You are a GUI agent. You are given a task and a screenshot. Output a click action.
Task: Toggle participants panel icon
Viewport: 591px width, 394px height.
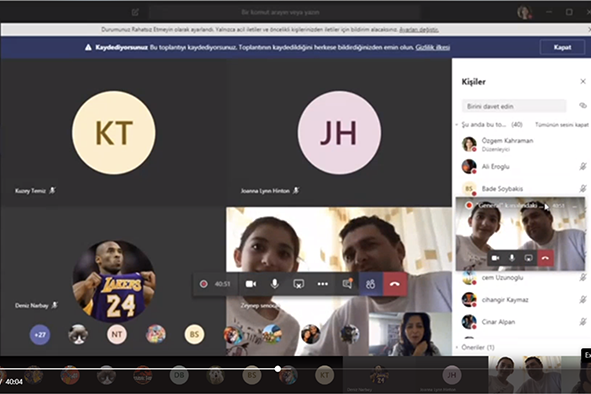click(x=370, y=284)
